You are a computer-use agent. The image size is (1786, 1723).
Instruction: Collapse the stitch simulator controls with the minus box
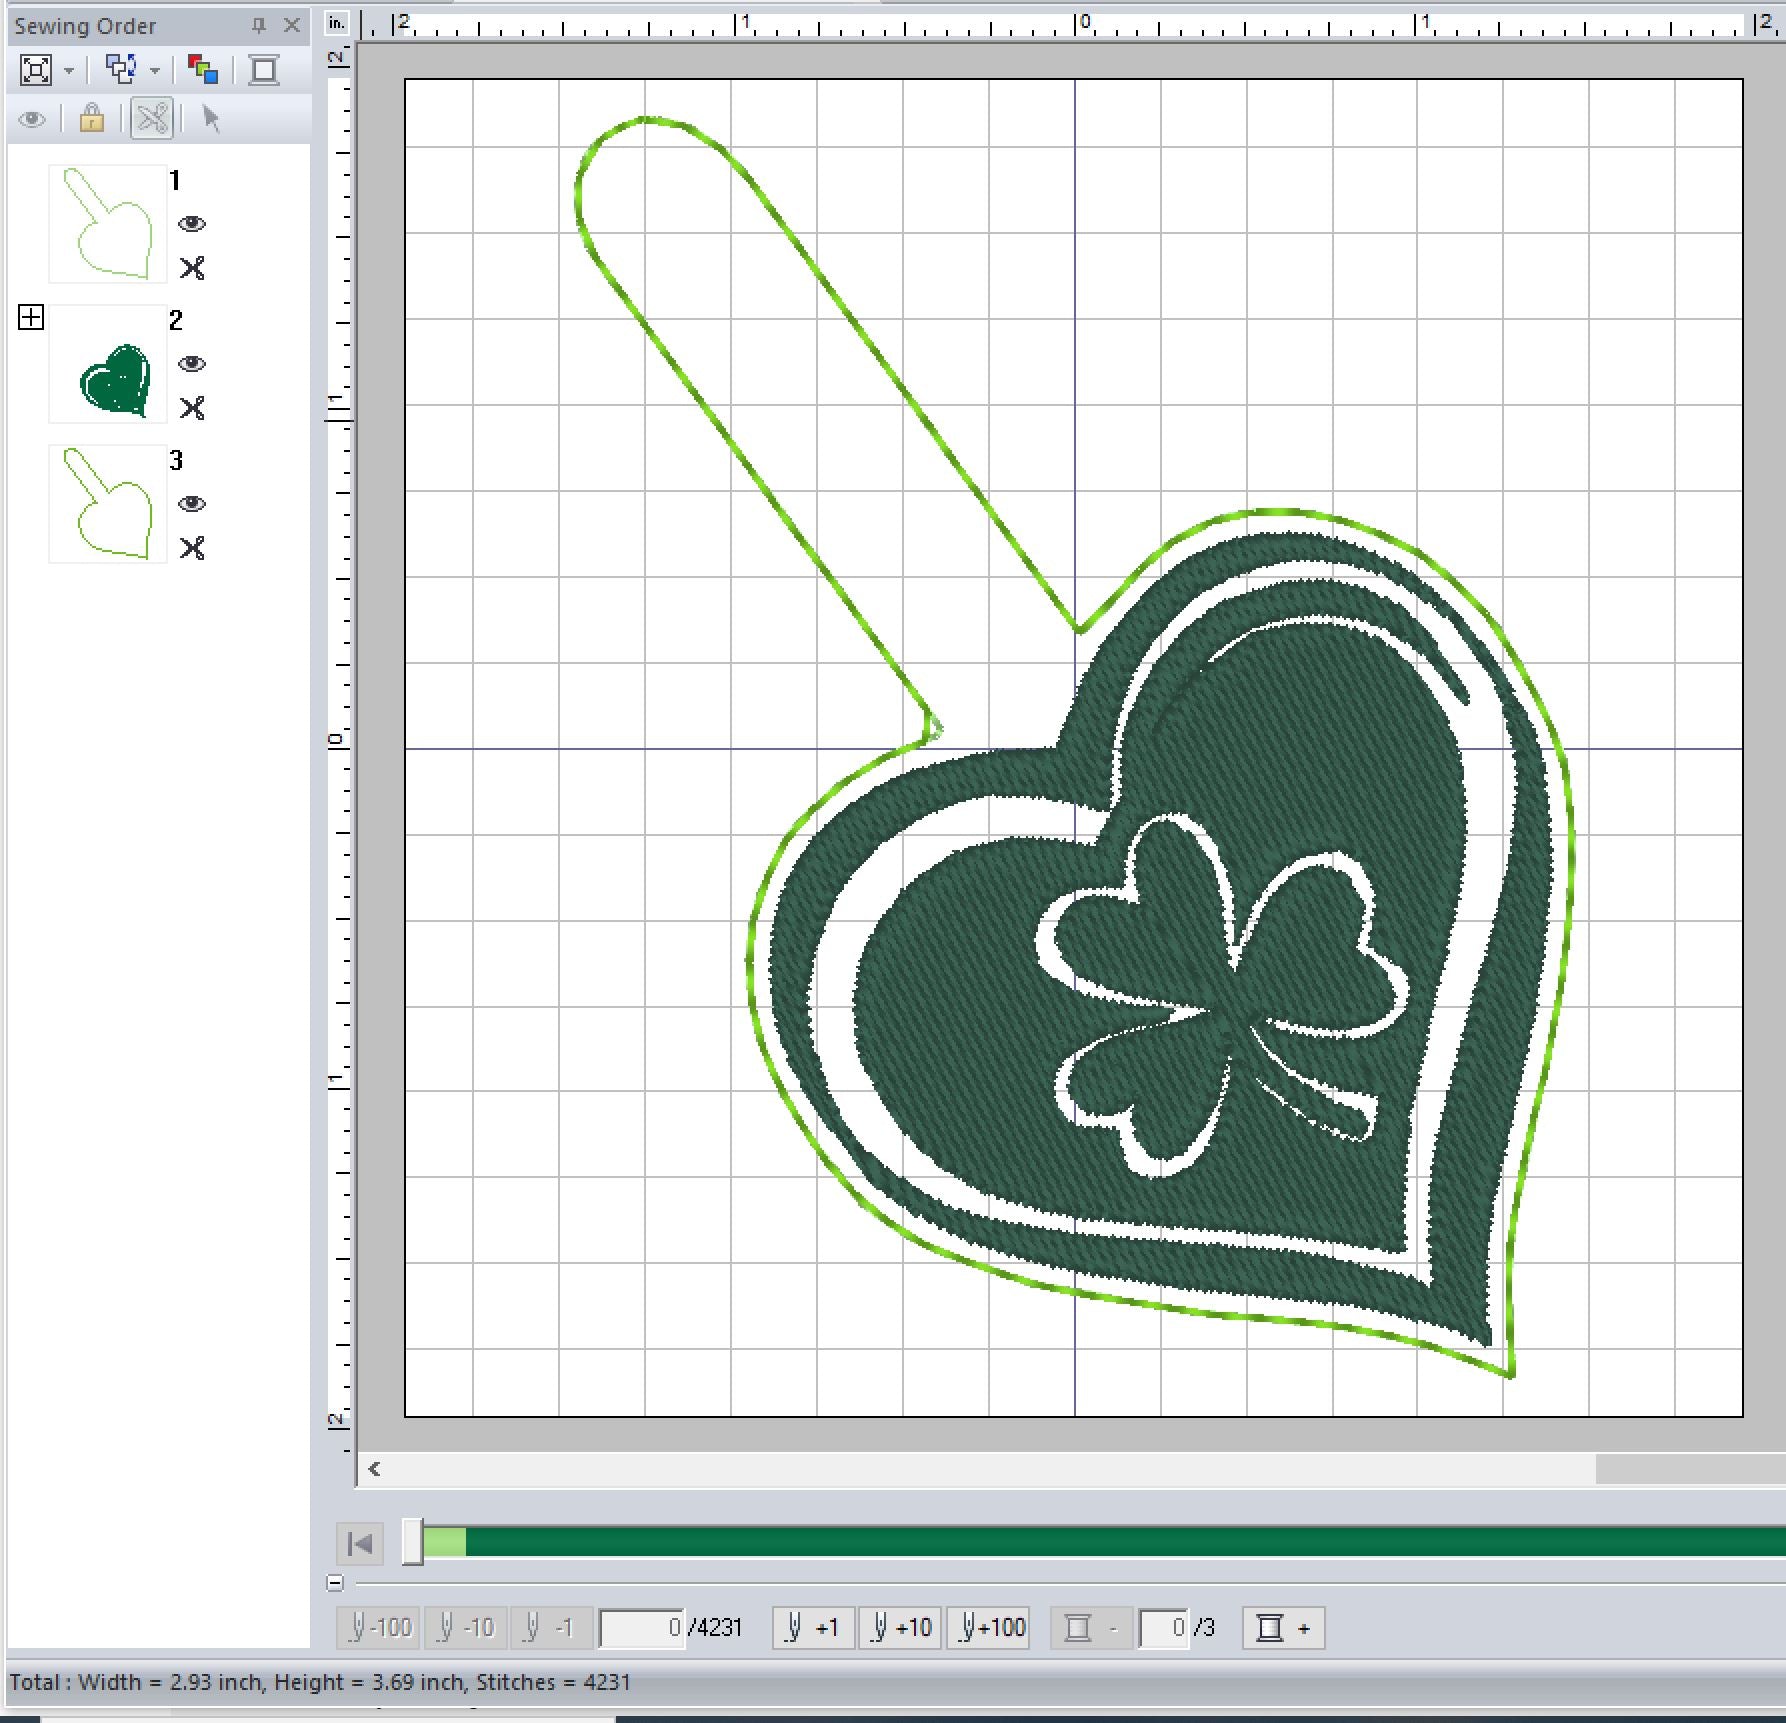pos(335,1583)
